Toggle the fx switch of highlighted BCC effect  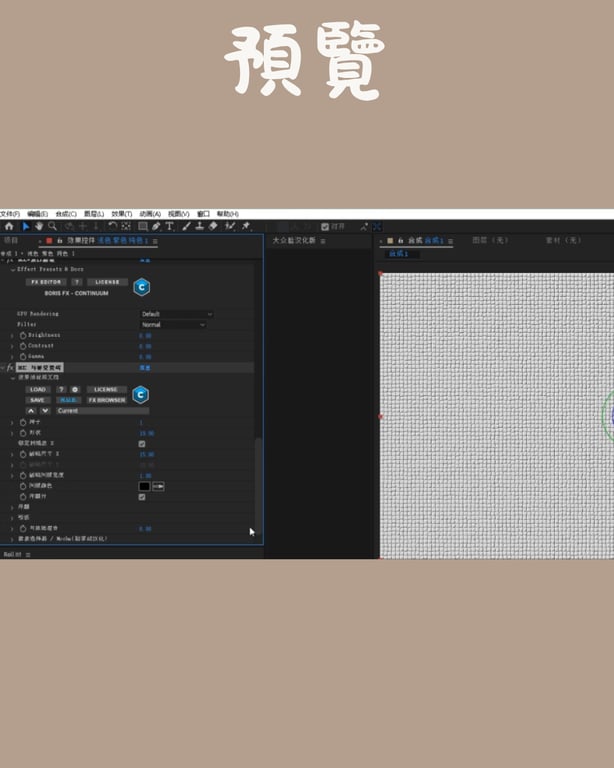9,367
